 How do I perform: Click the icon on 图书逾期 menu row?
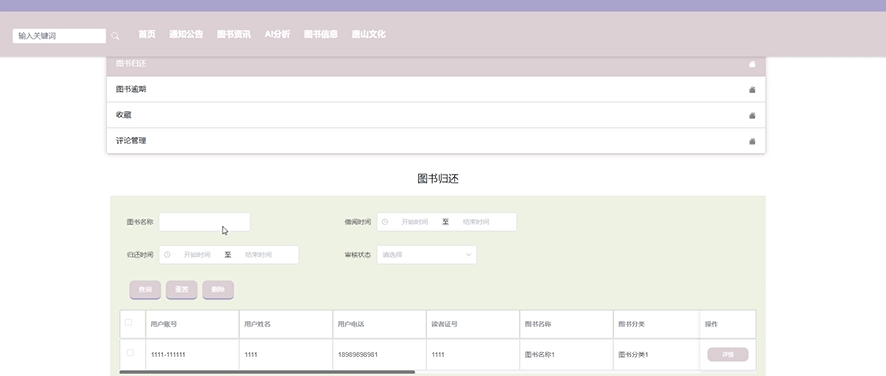(752, 90)
